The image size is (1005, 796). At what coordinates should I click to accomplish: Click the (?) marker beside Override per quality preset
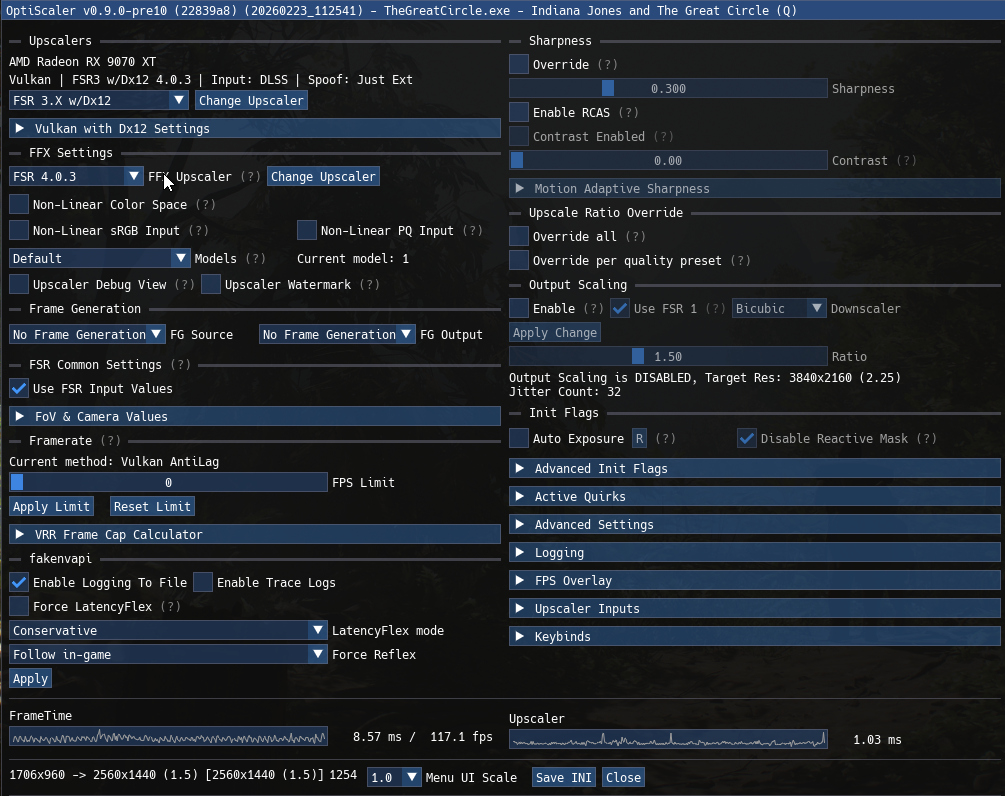(740, 260)
